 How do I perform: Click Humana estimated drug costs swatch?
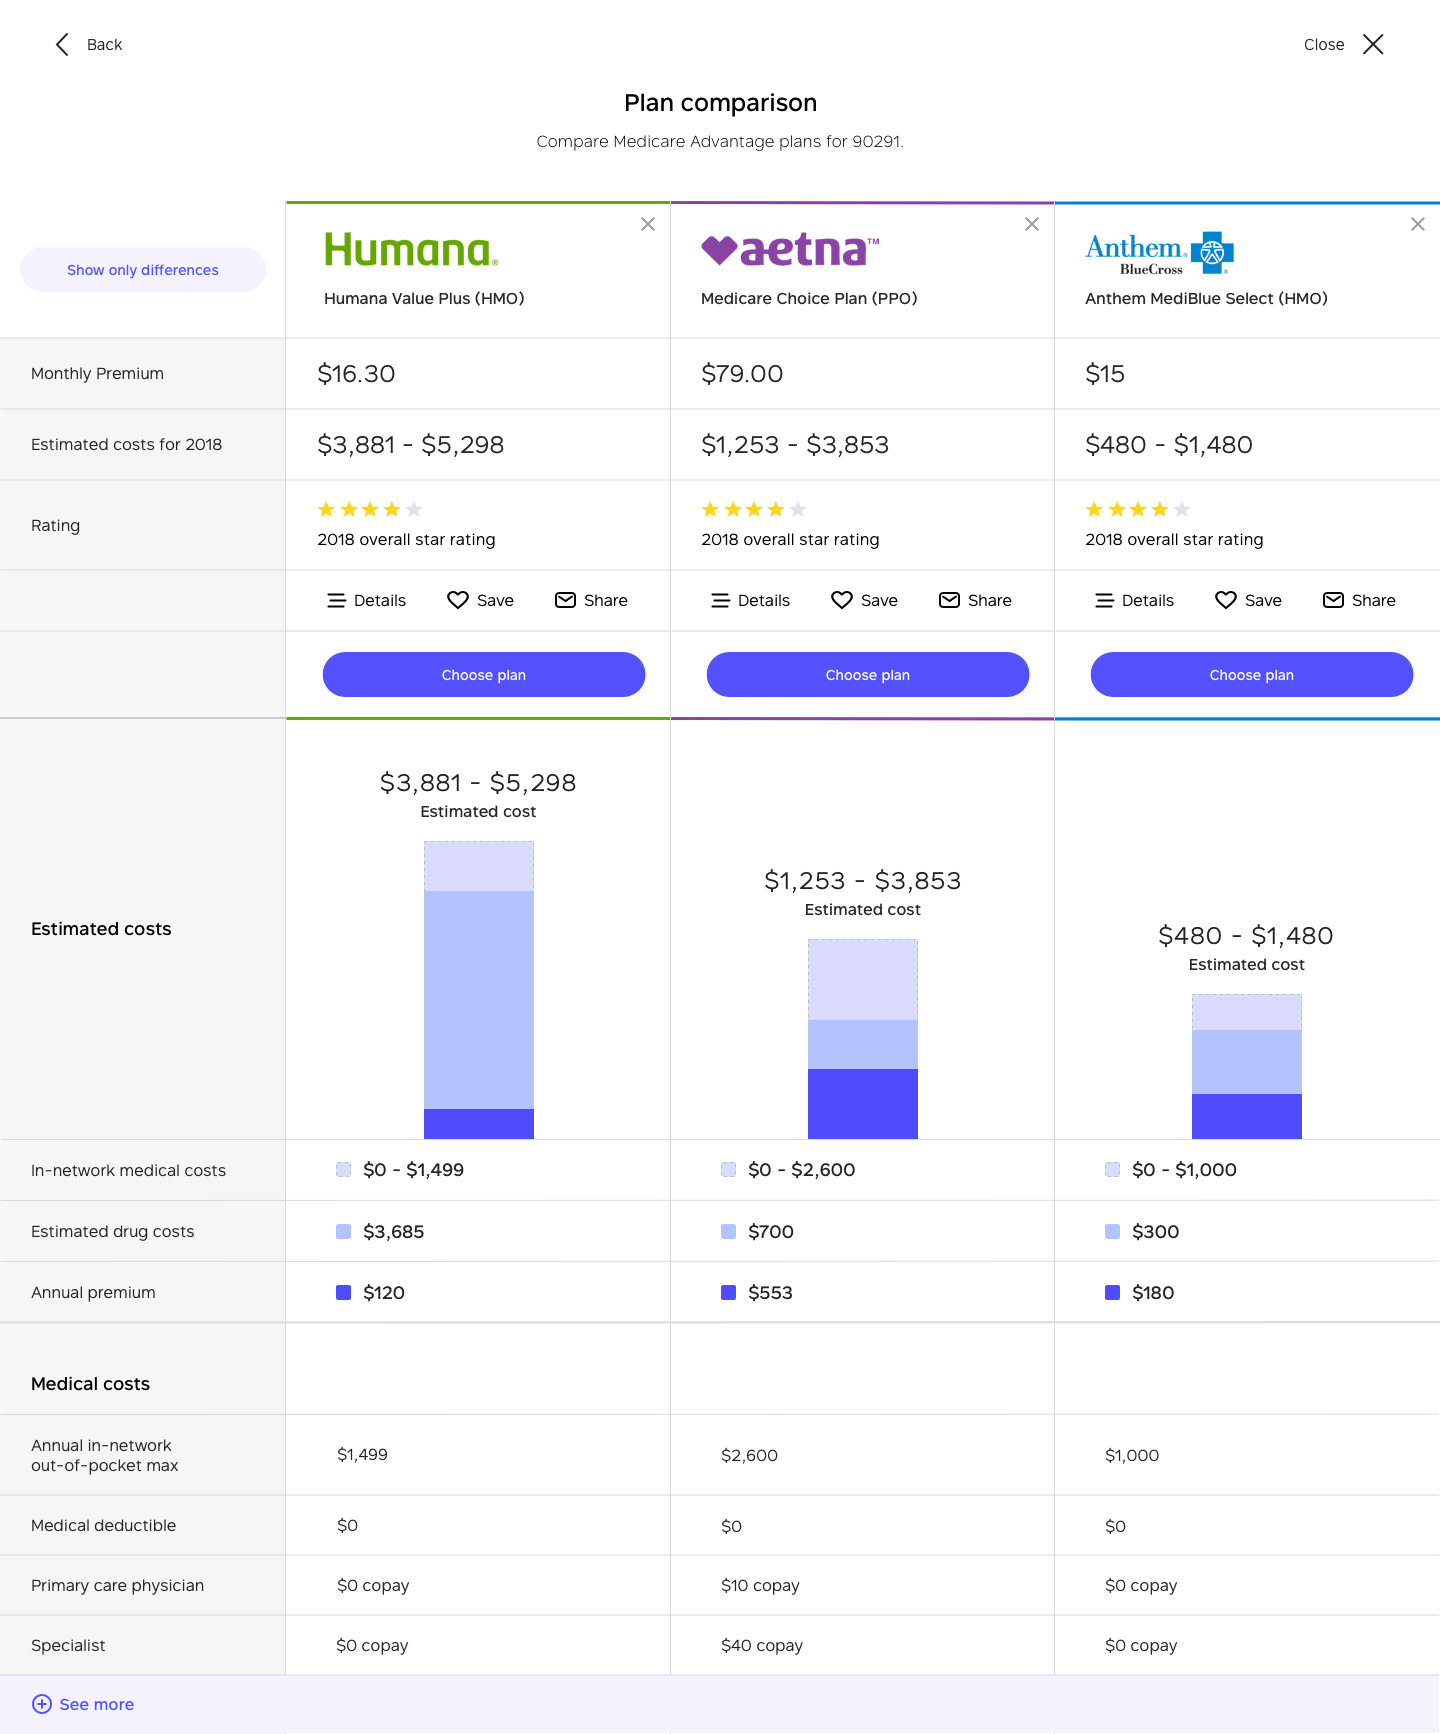click(344, 1232)
